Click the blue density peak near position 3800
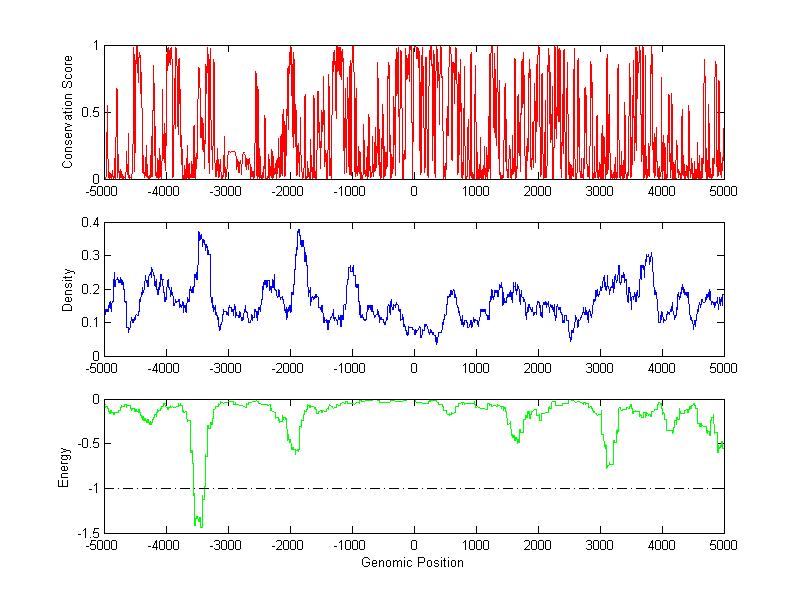 [649, 255]
